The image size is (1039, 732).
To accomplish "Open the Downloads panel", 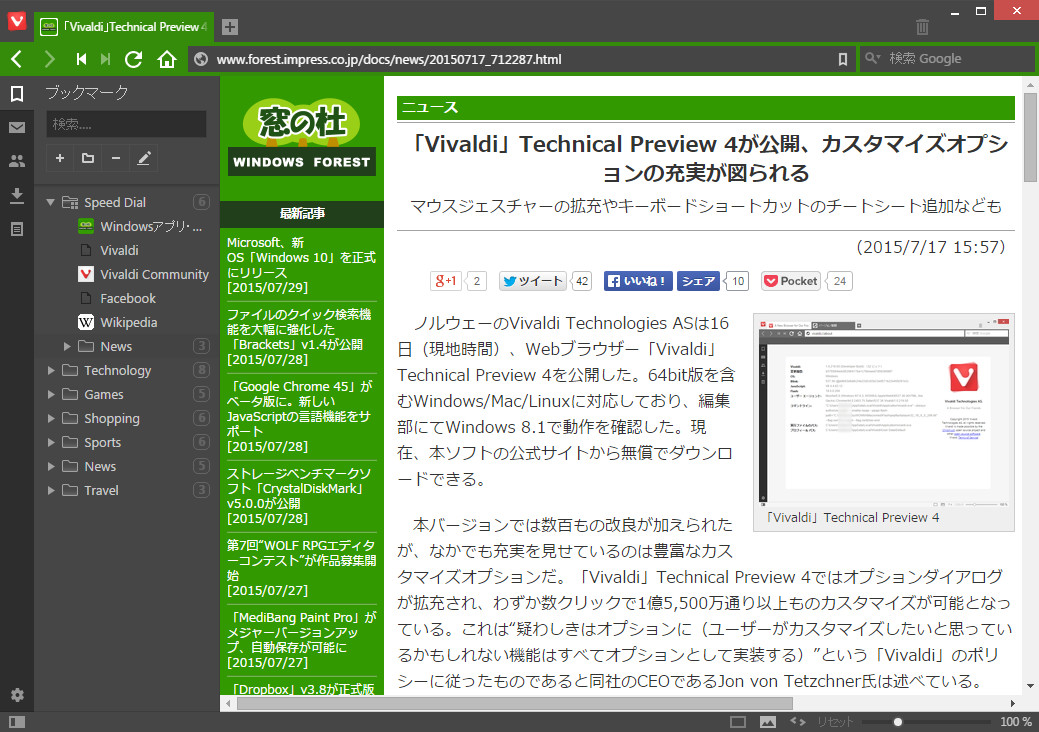I will click(16, 196).
